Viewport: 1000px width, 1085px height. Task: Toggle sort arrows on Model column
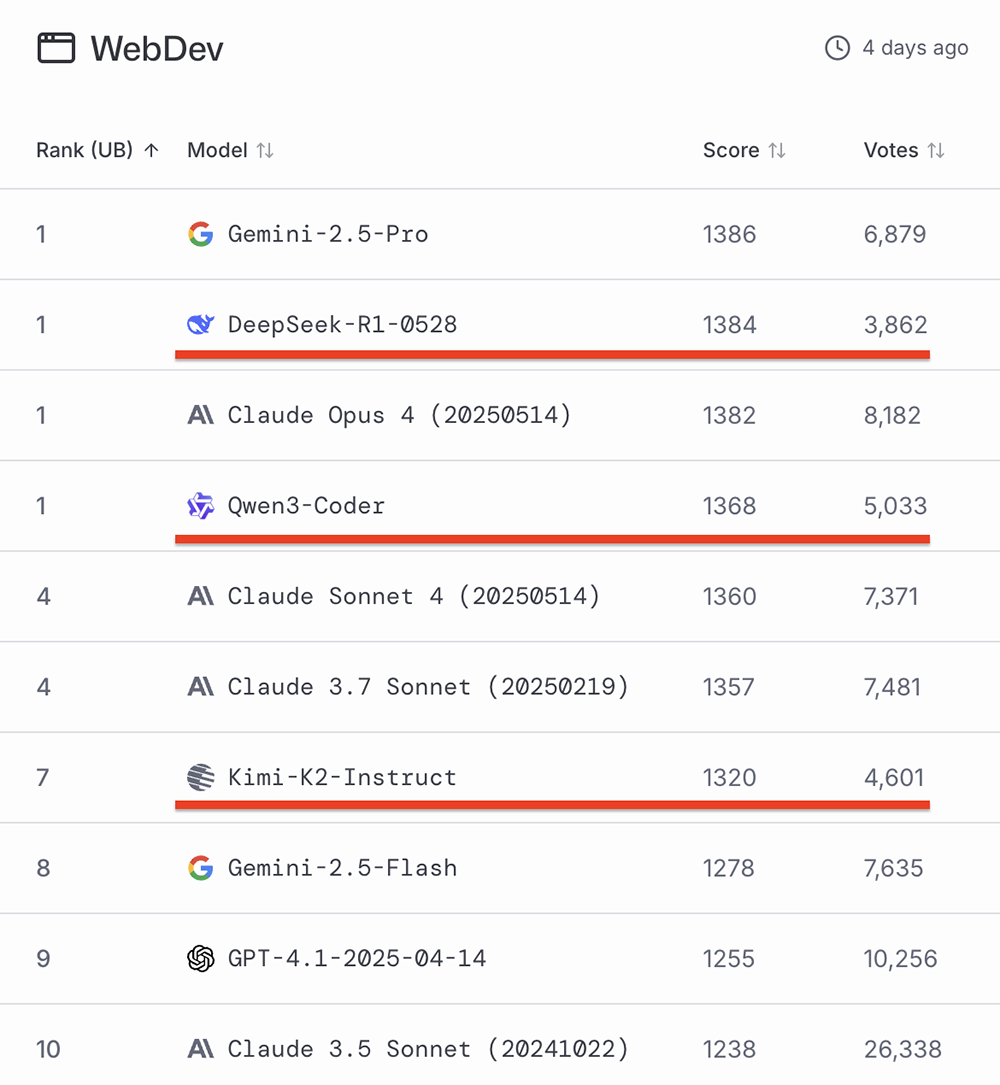[265, 151]
